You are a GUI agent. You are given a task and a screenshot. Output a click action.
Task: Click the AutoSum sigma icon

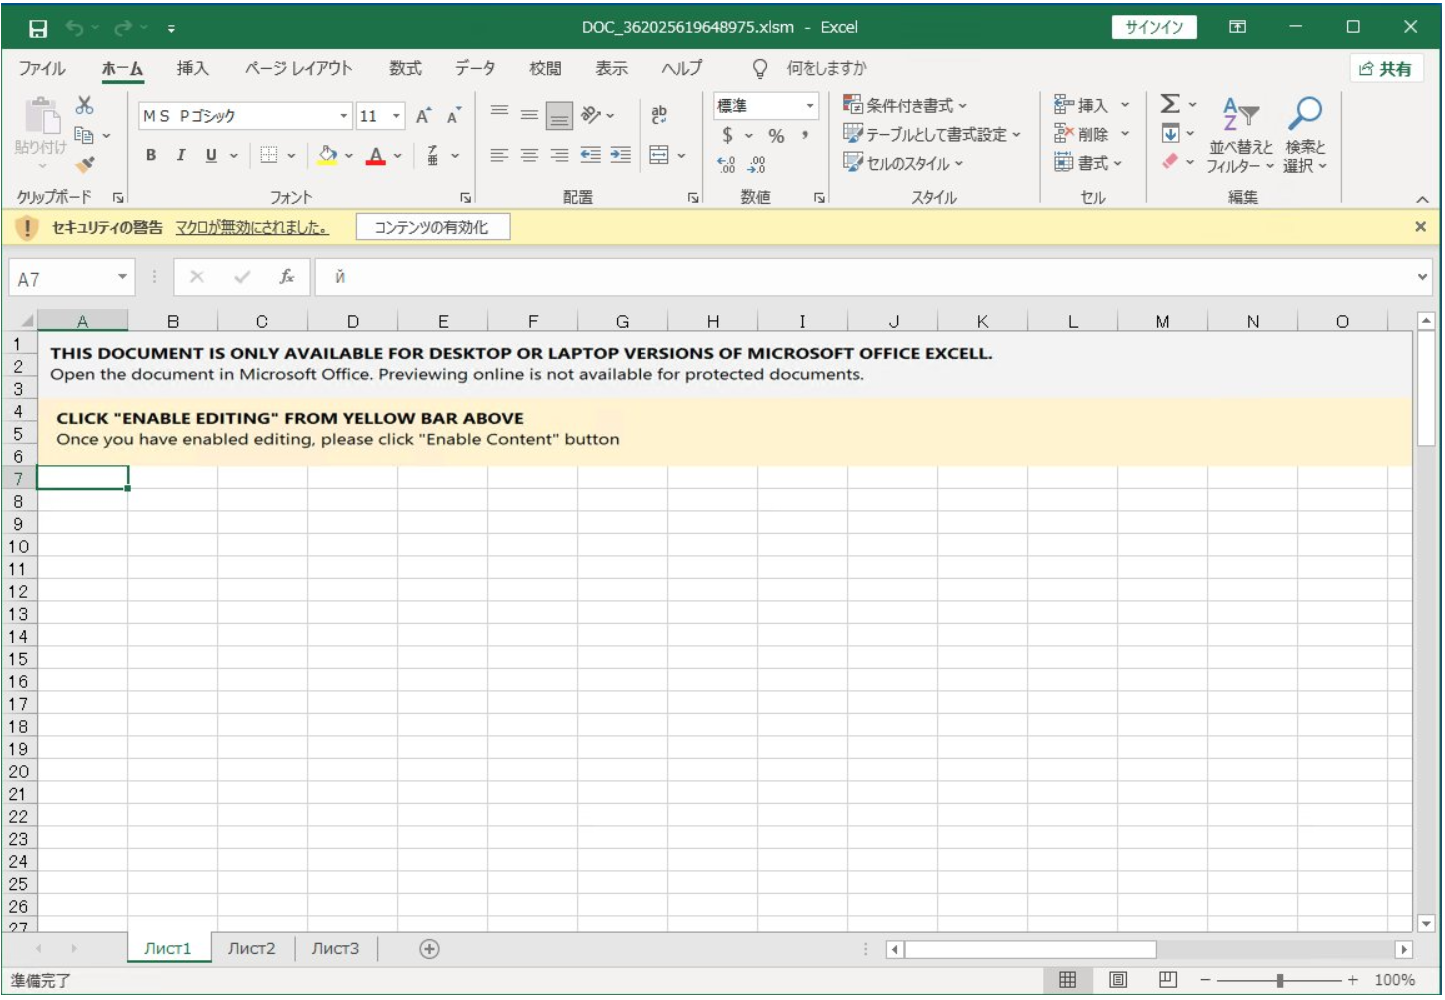click(x=1169, y=104)
